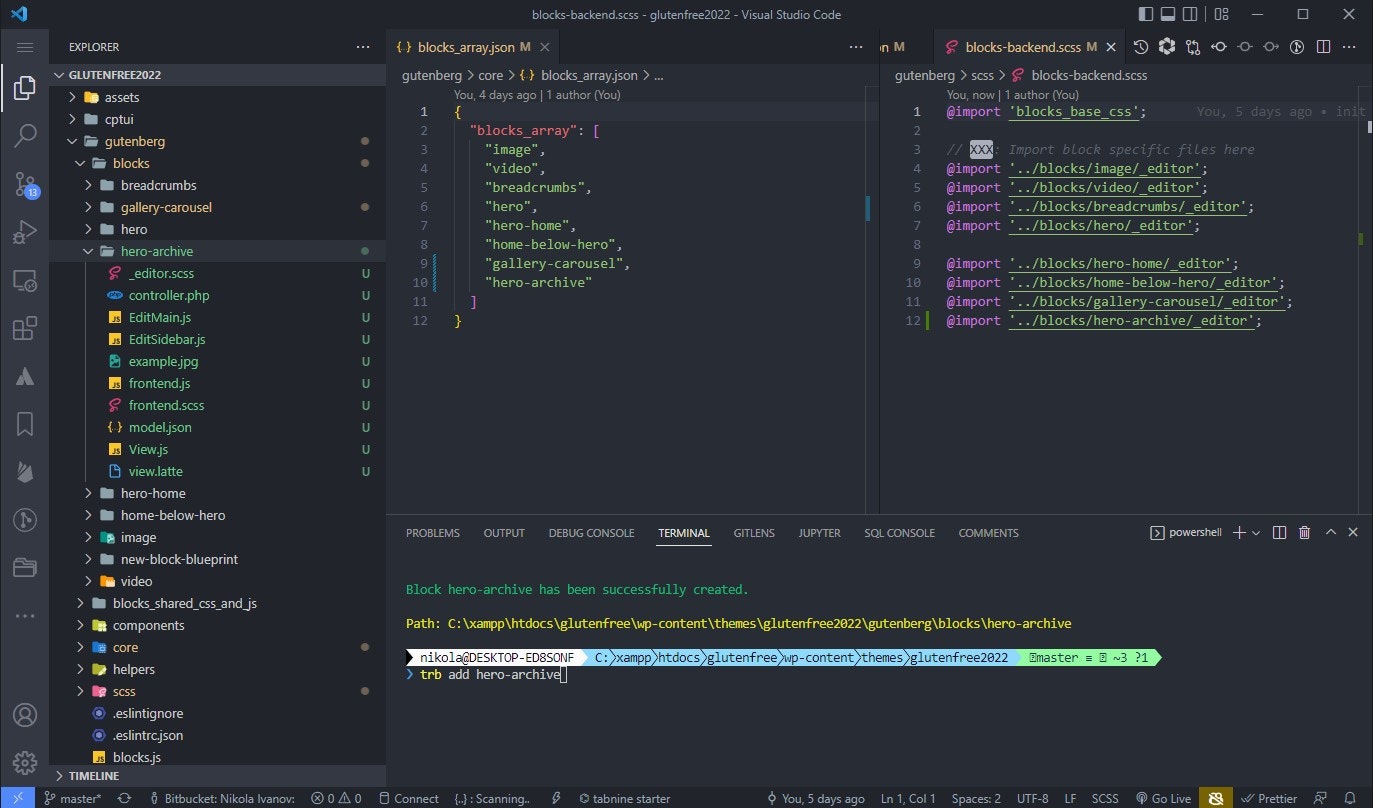Open file history timeline icon in editor toolbar
Screen dimensions: 1373x808
pos(1141,47)
